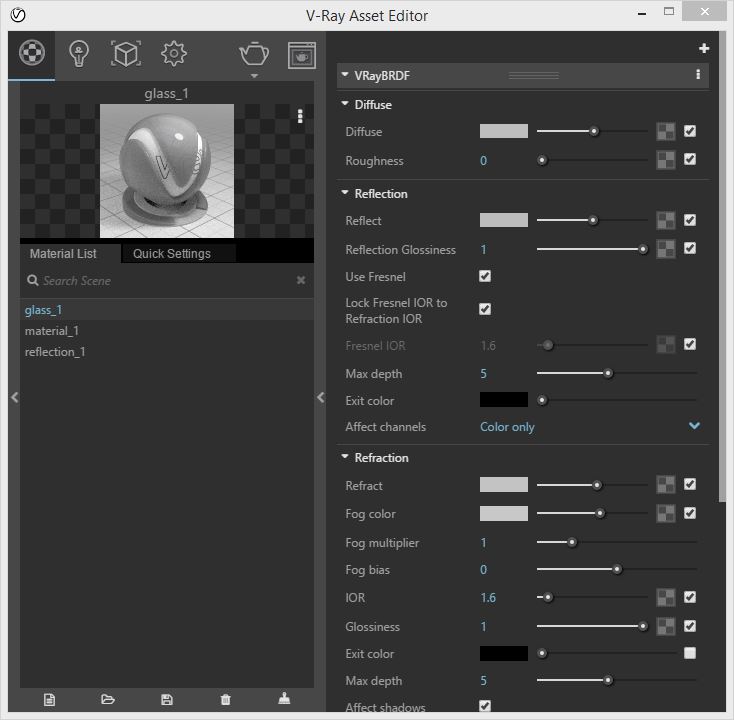Screen dimensions: 734x720
Task: Clear the search scene field
Action: click(x=301, y=280)
